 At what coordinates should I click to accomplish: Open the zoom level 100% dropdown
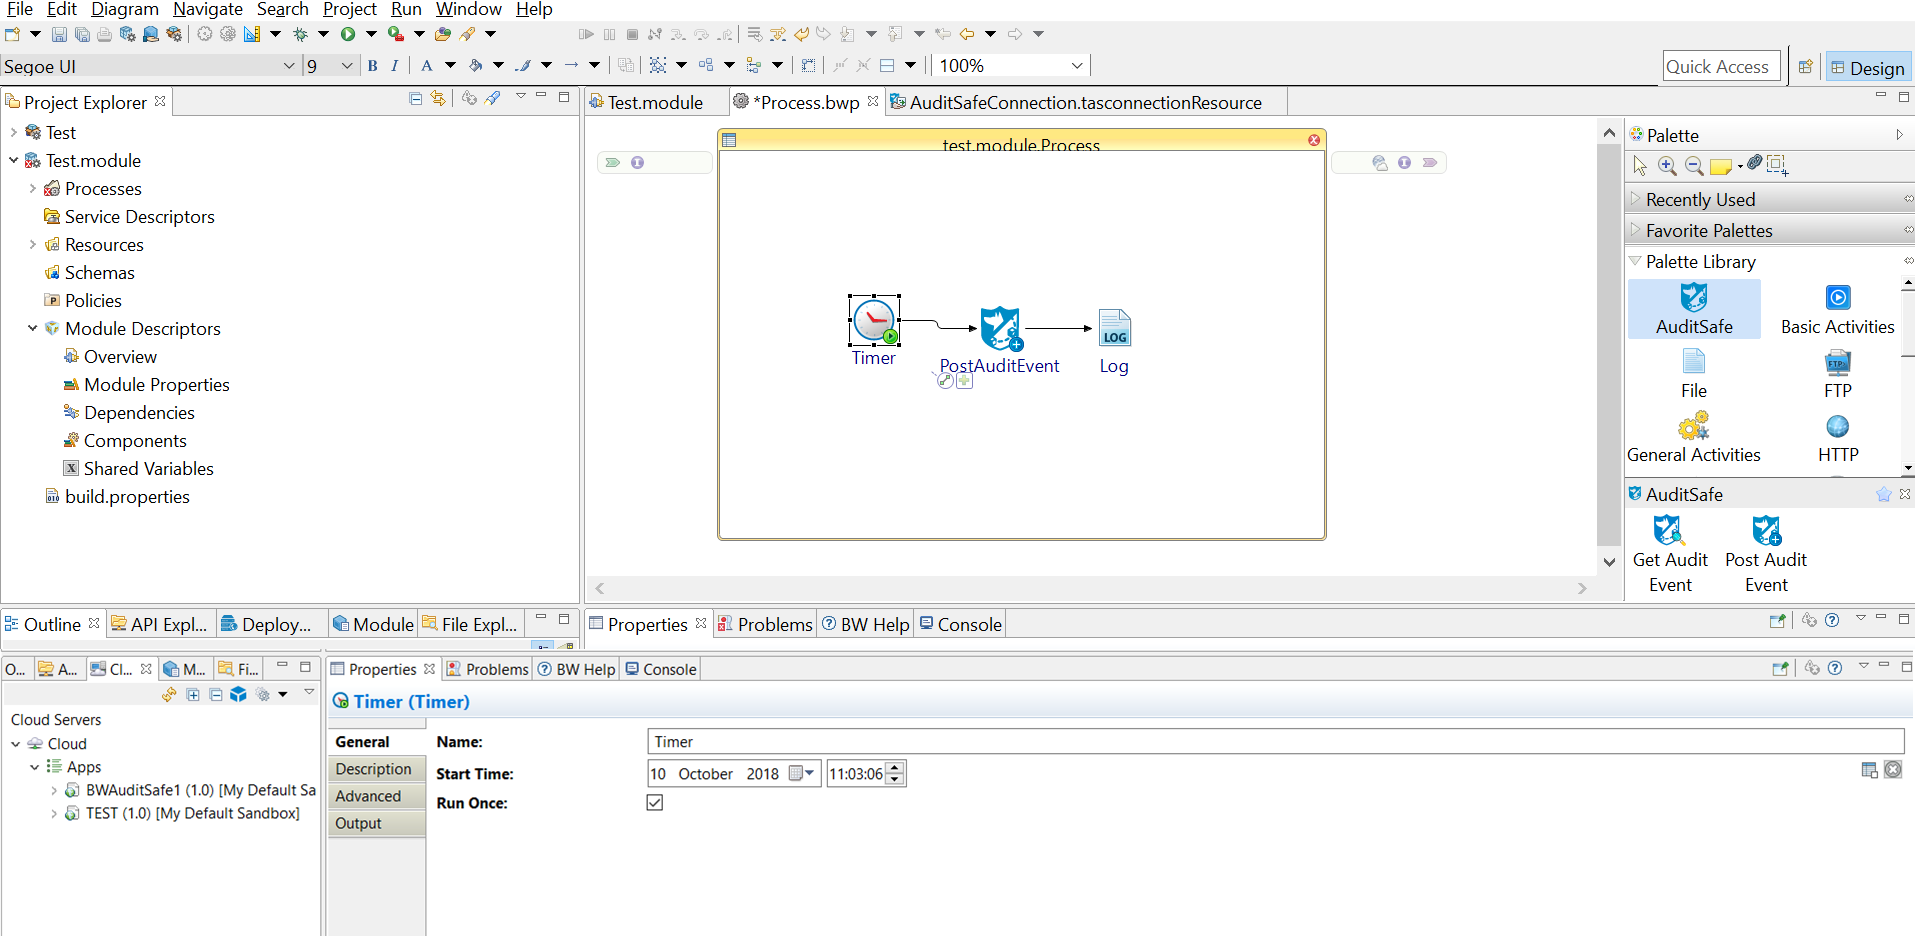pos(1076,66)
